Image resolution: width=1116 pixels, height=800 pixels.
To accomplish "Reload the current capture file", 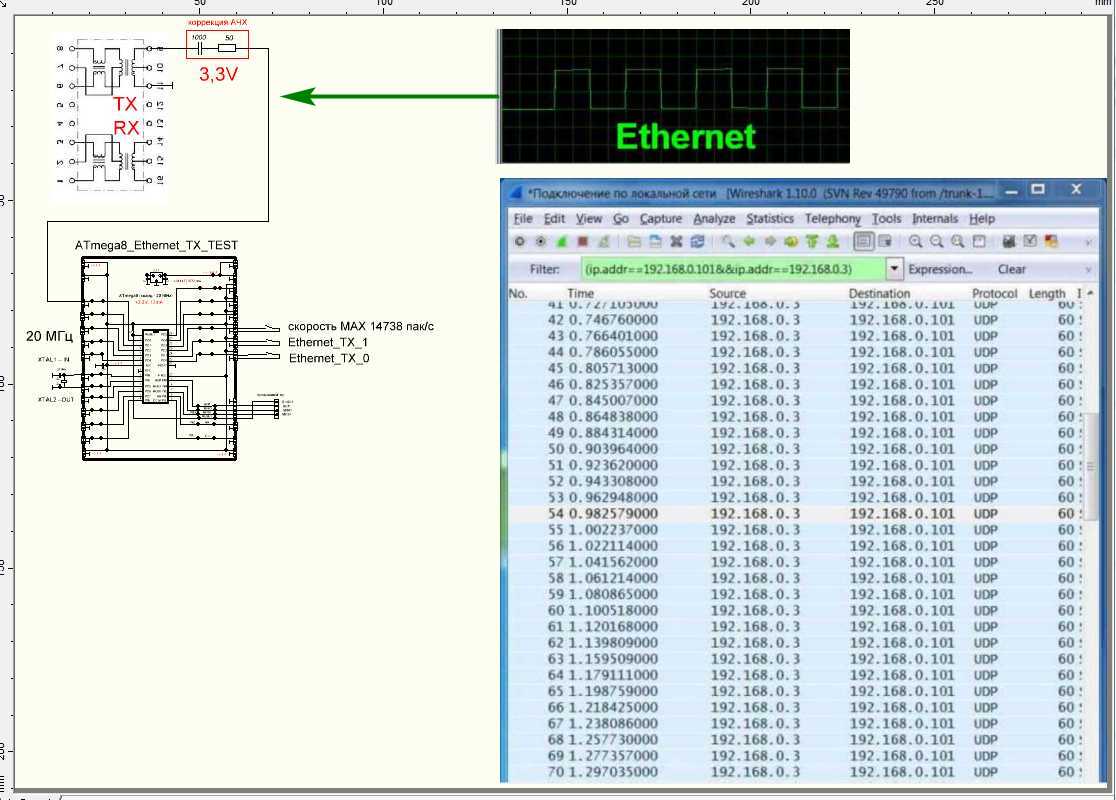I will [x=697, y=242].
